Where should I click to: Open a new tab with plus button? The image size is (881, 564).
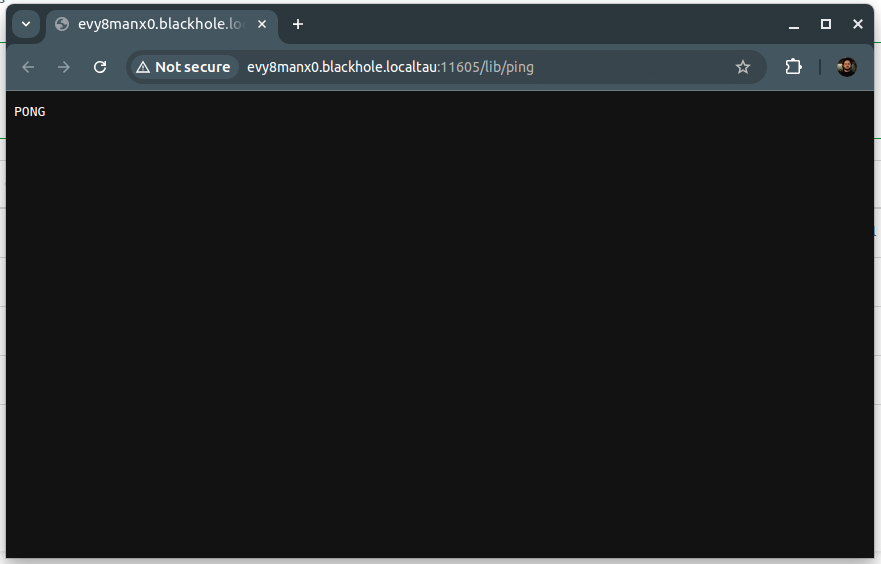298,24
